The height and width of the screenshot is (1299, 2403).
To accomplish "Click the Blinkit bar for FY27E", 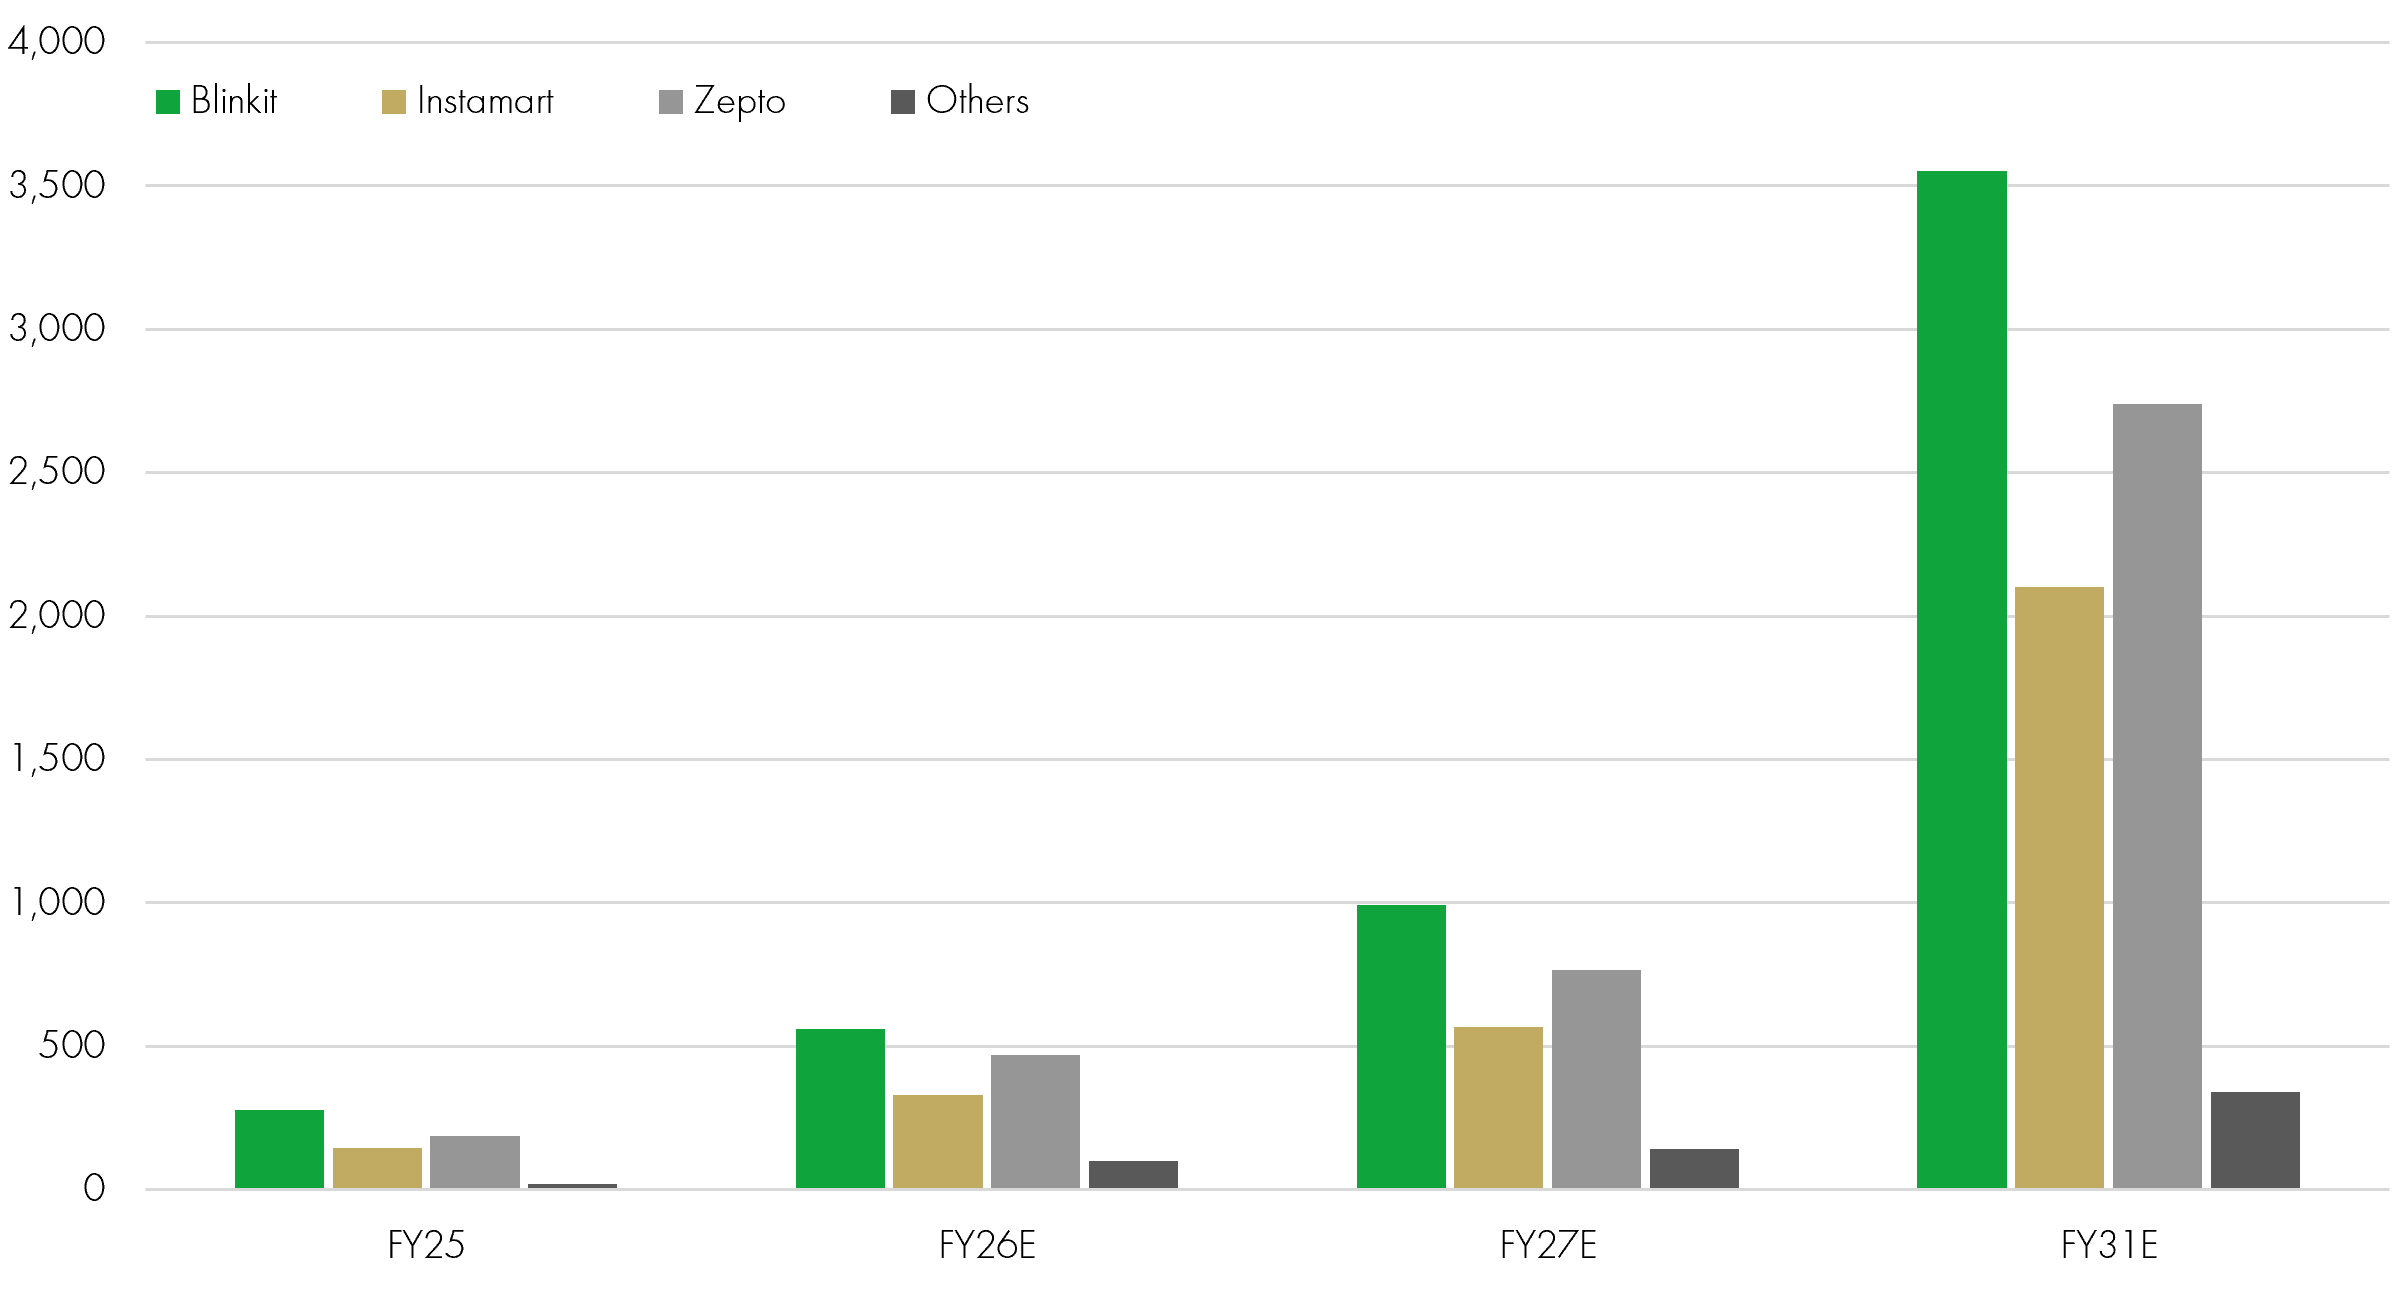I will [x=1401, y=1047].
